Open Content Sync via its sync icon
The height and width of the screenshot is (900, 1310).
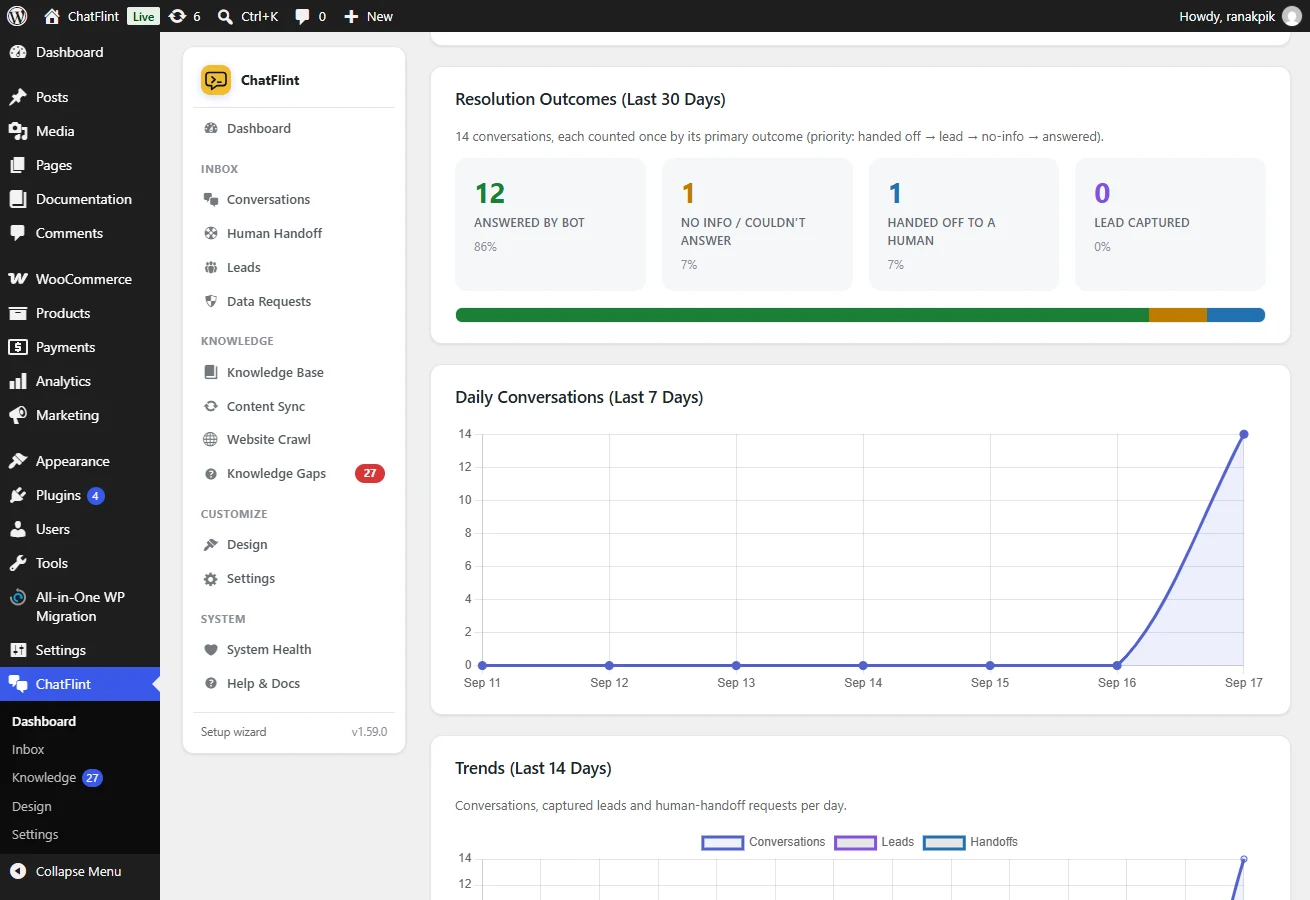(211, 406)
